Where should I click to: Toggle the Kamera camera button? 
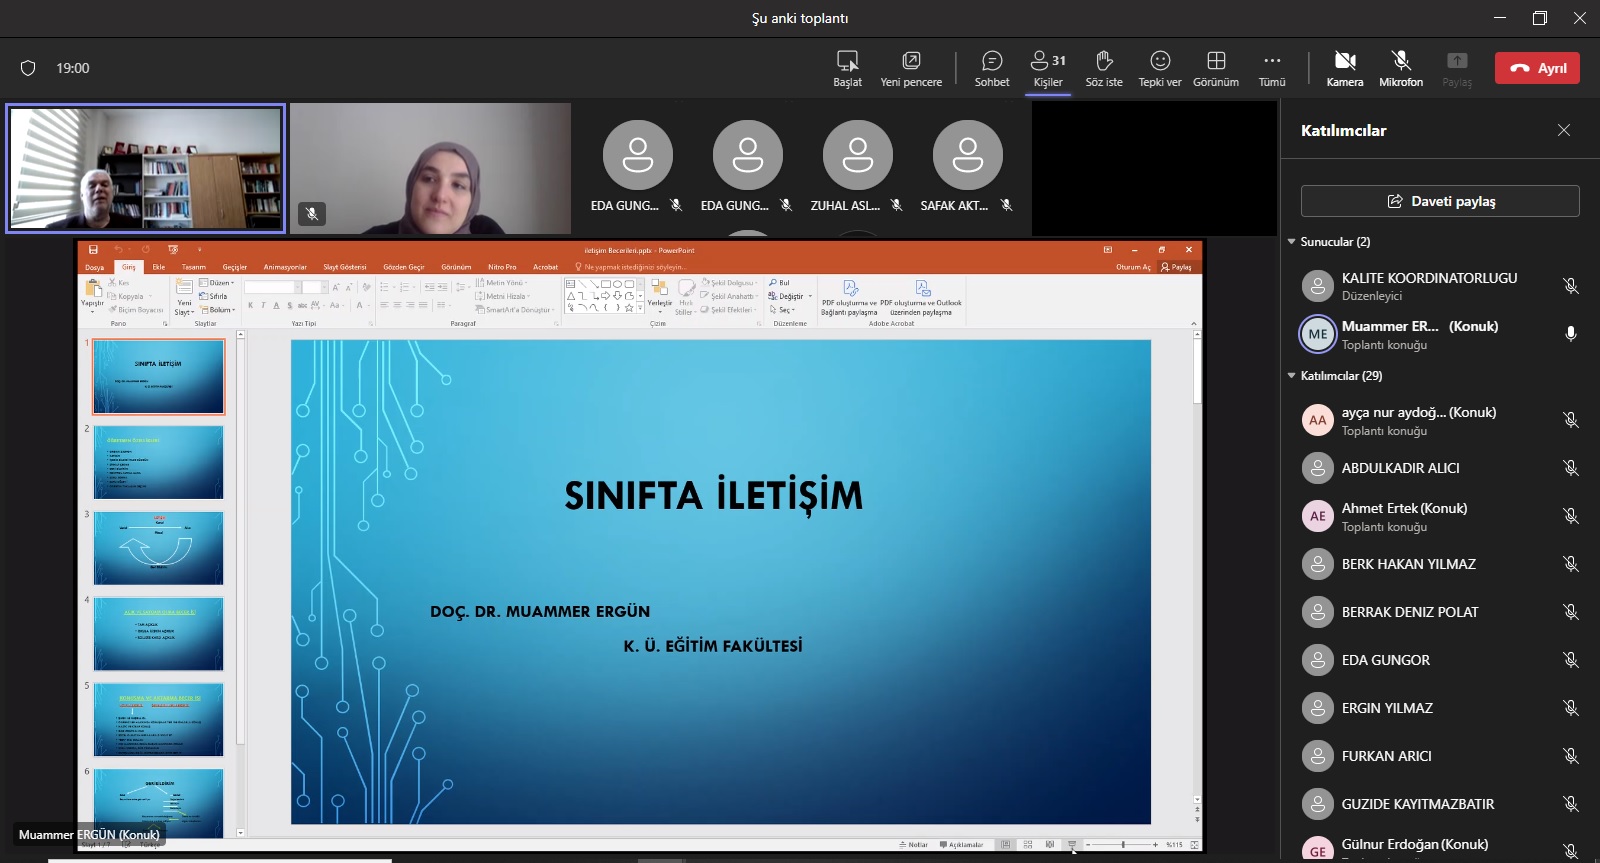click(1345, 68)
